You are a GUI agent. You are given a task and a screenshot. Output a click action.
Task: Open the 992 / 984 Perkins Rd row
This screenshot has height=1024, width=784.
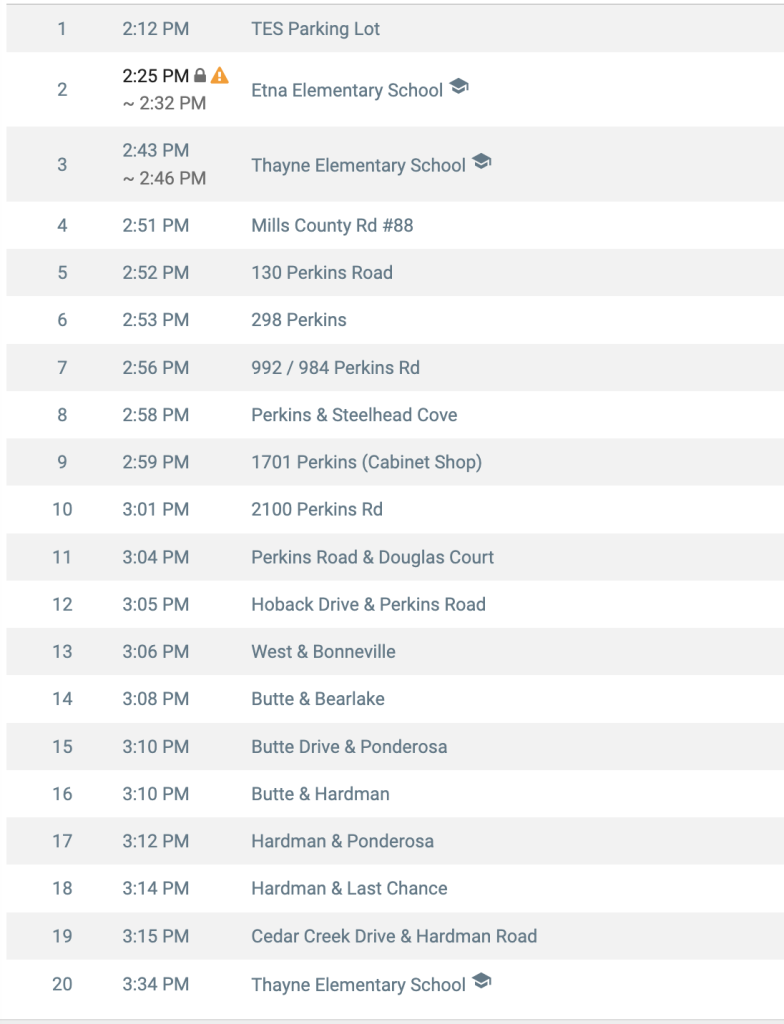pos(395,368)
